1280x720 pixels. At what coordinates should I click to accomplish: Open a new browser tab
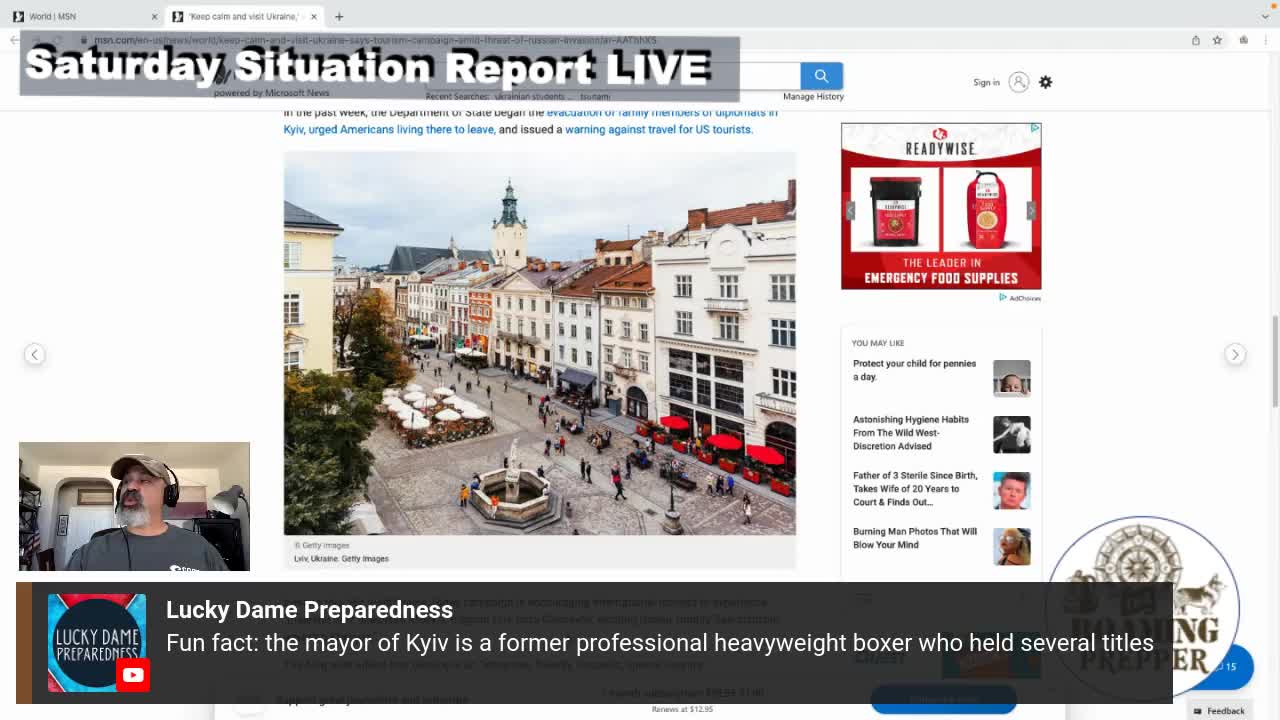(339, 16)
